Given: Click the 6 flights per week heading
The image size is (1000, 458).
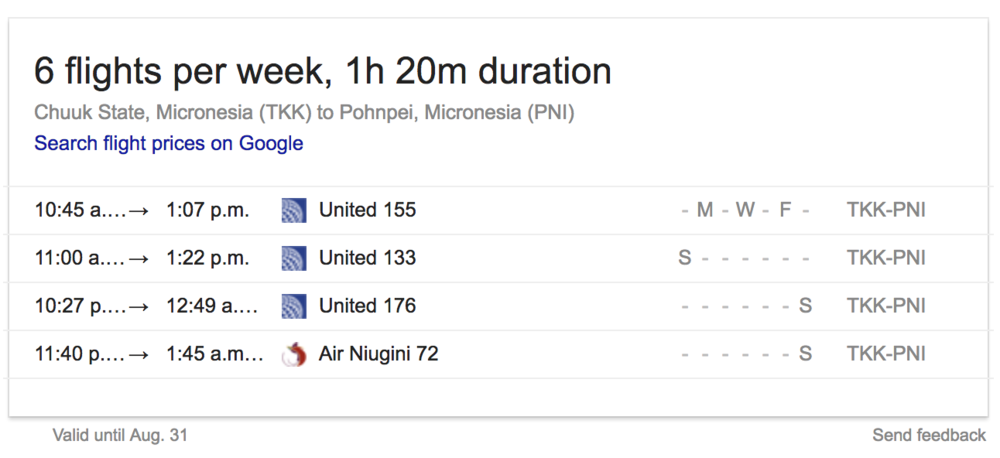Looking at the screenshot, I should point(322,71).
